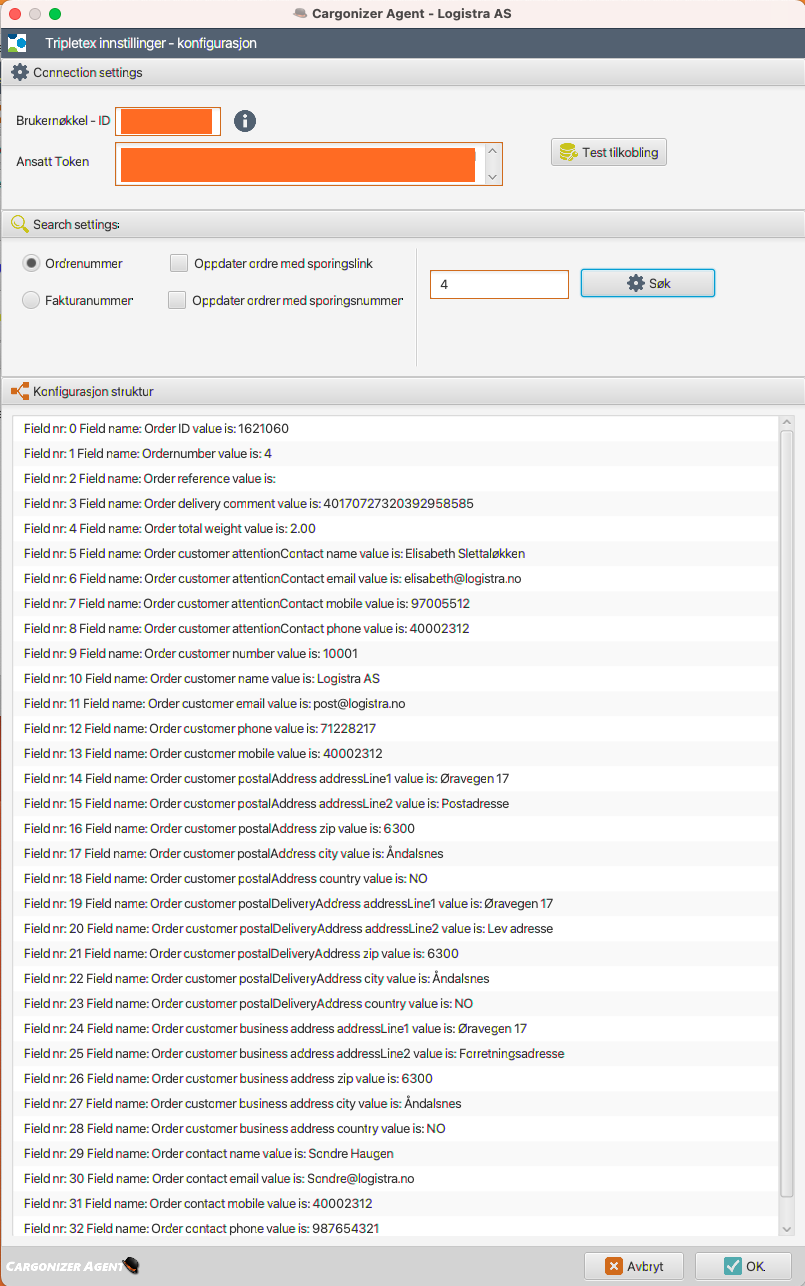805x1286 pixels.
Task: Select row Field nr: 23 postalDeliveryAddress country
Action: (x=396, y=1003)
